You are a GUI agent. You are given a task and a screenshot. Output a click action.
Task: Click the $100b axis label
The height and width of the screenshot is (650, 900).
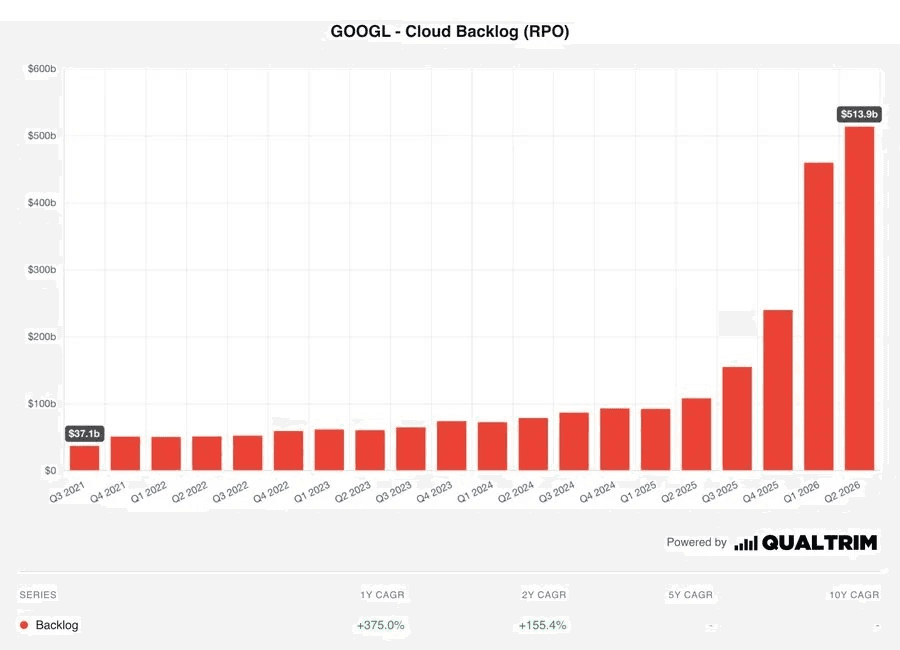pos(42,404)
